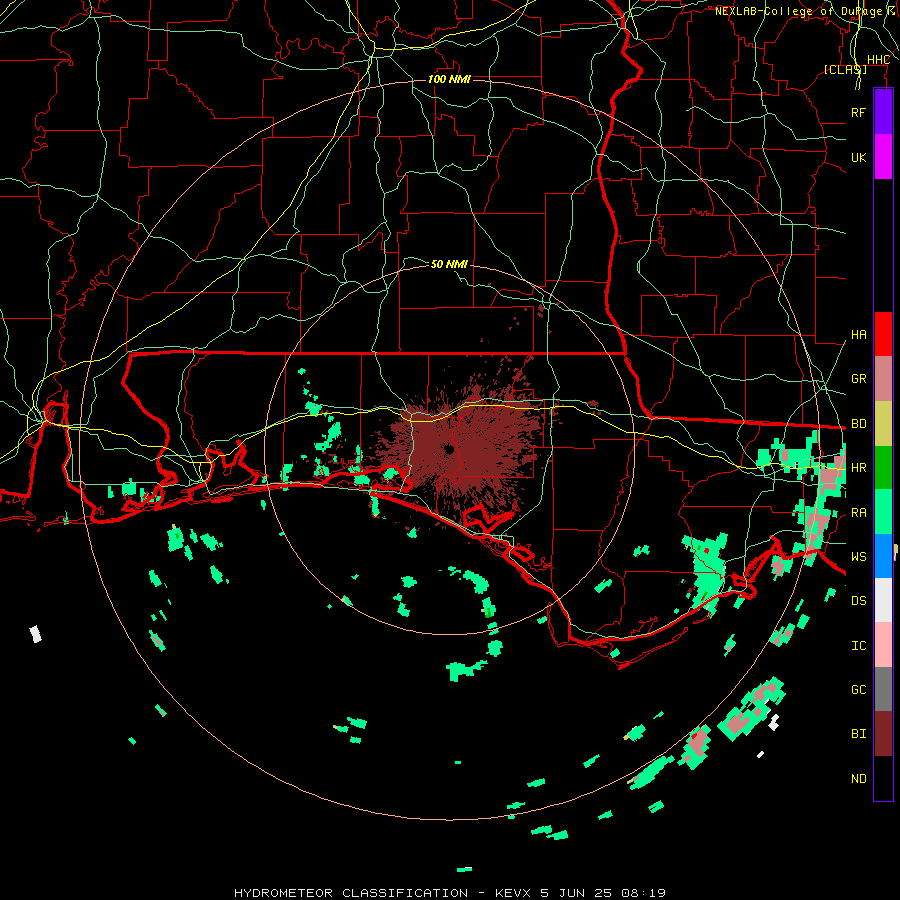
Task: Pick the bright green RA legend block
Action: [883, 512]
